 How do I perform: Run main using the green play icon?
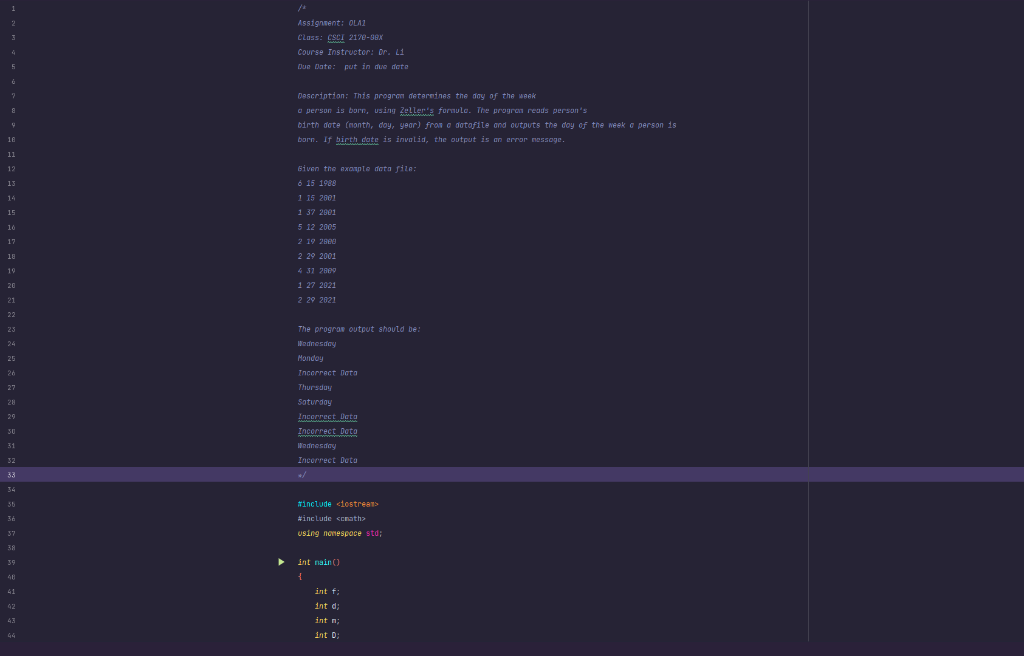[282, 562]
